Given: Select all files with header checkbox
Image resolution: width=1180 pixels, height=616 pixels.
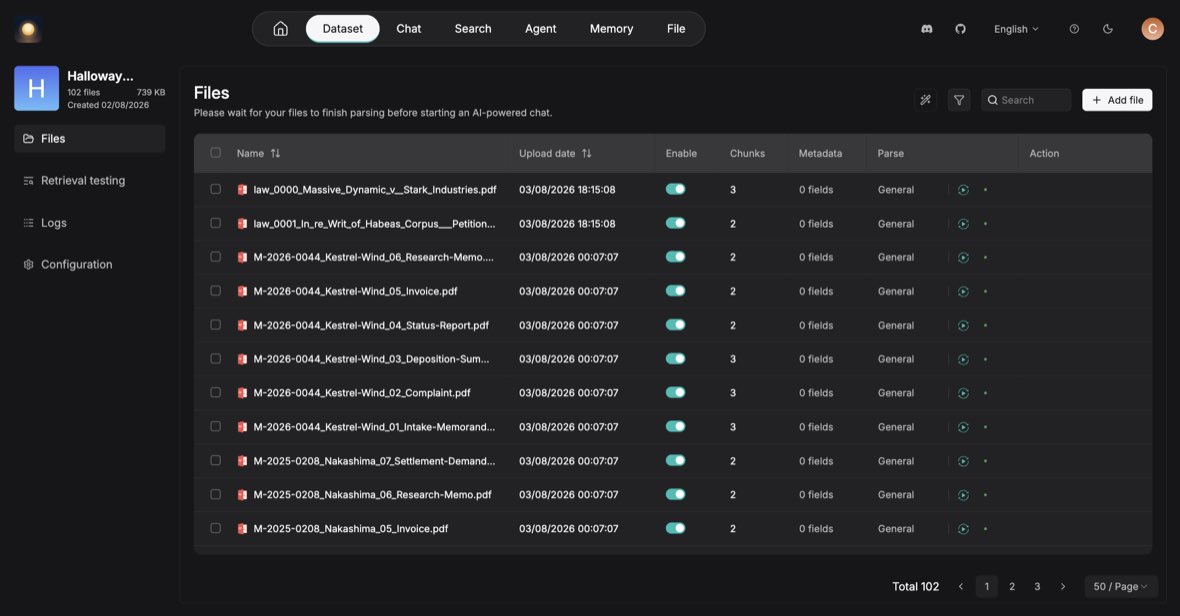Looking at the screenshot, I should (x=215, y=153).
